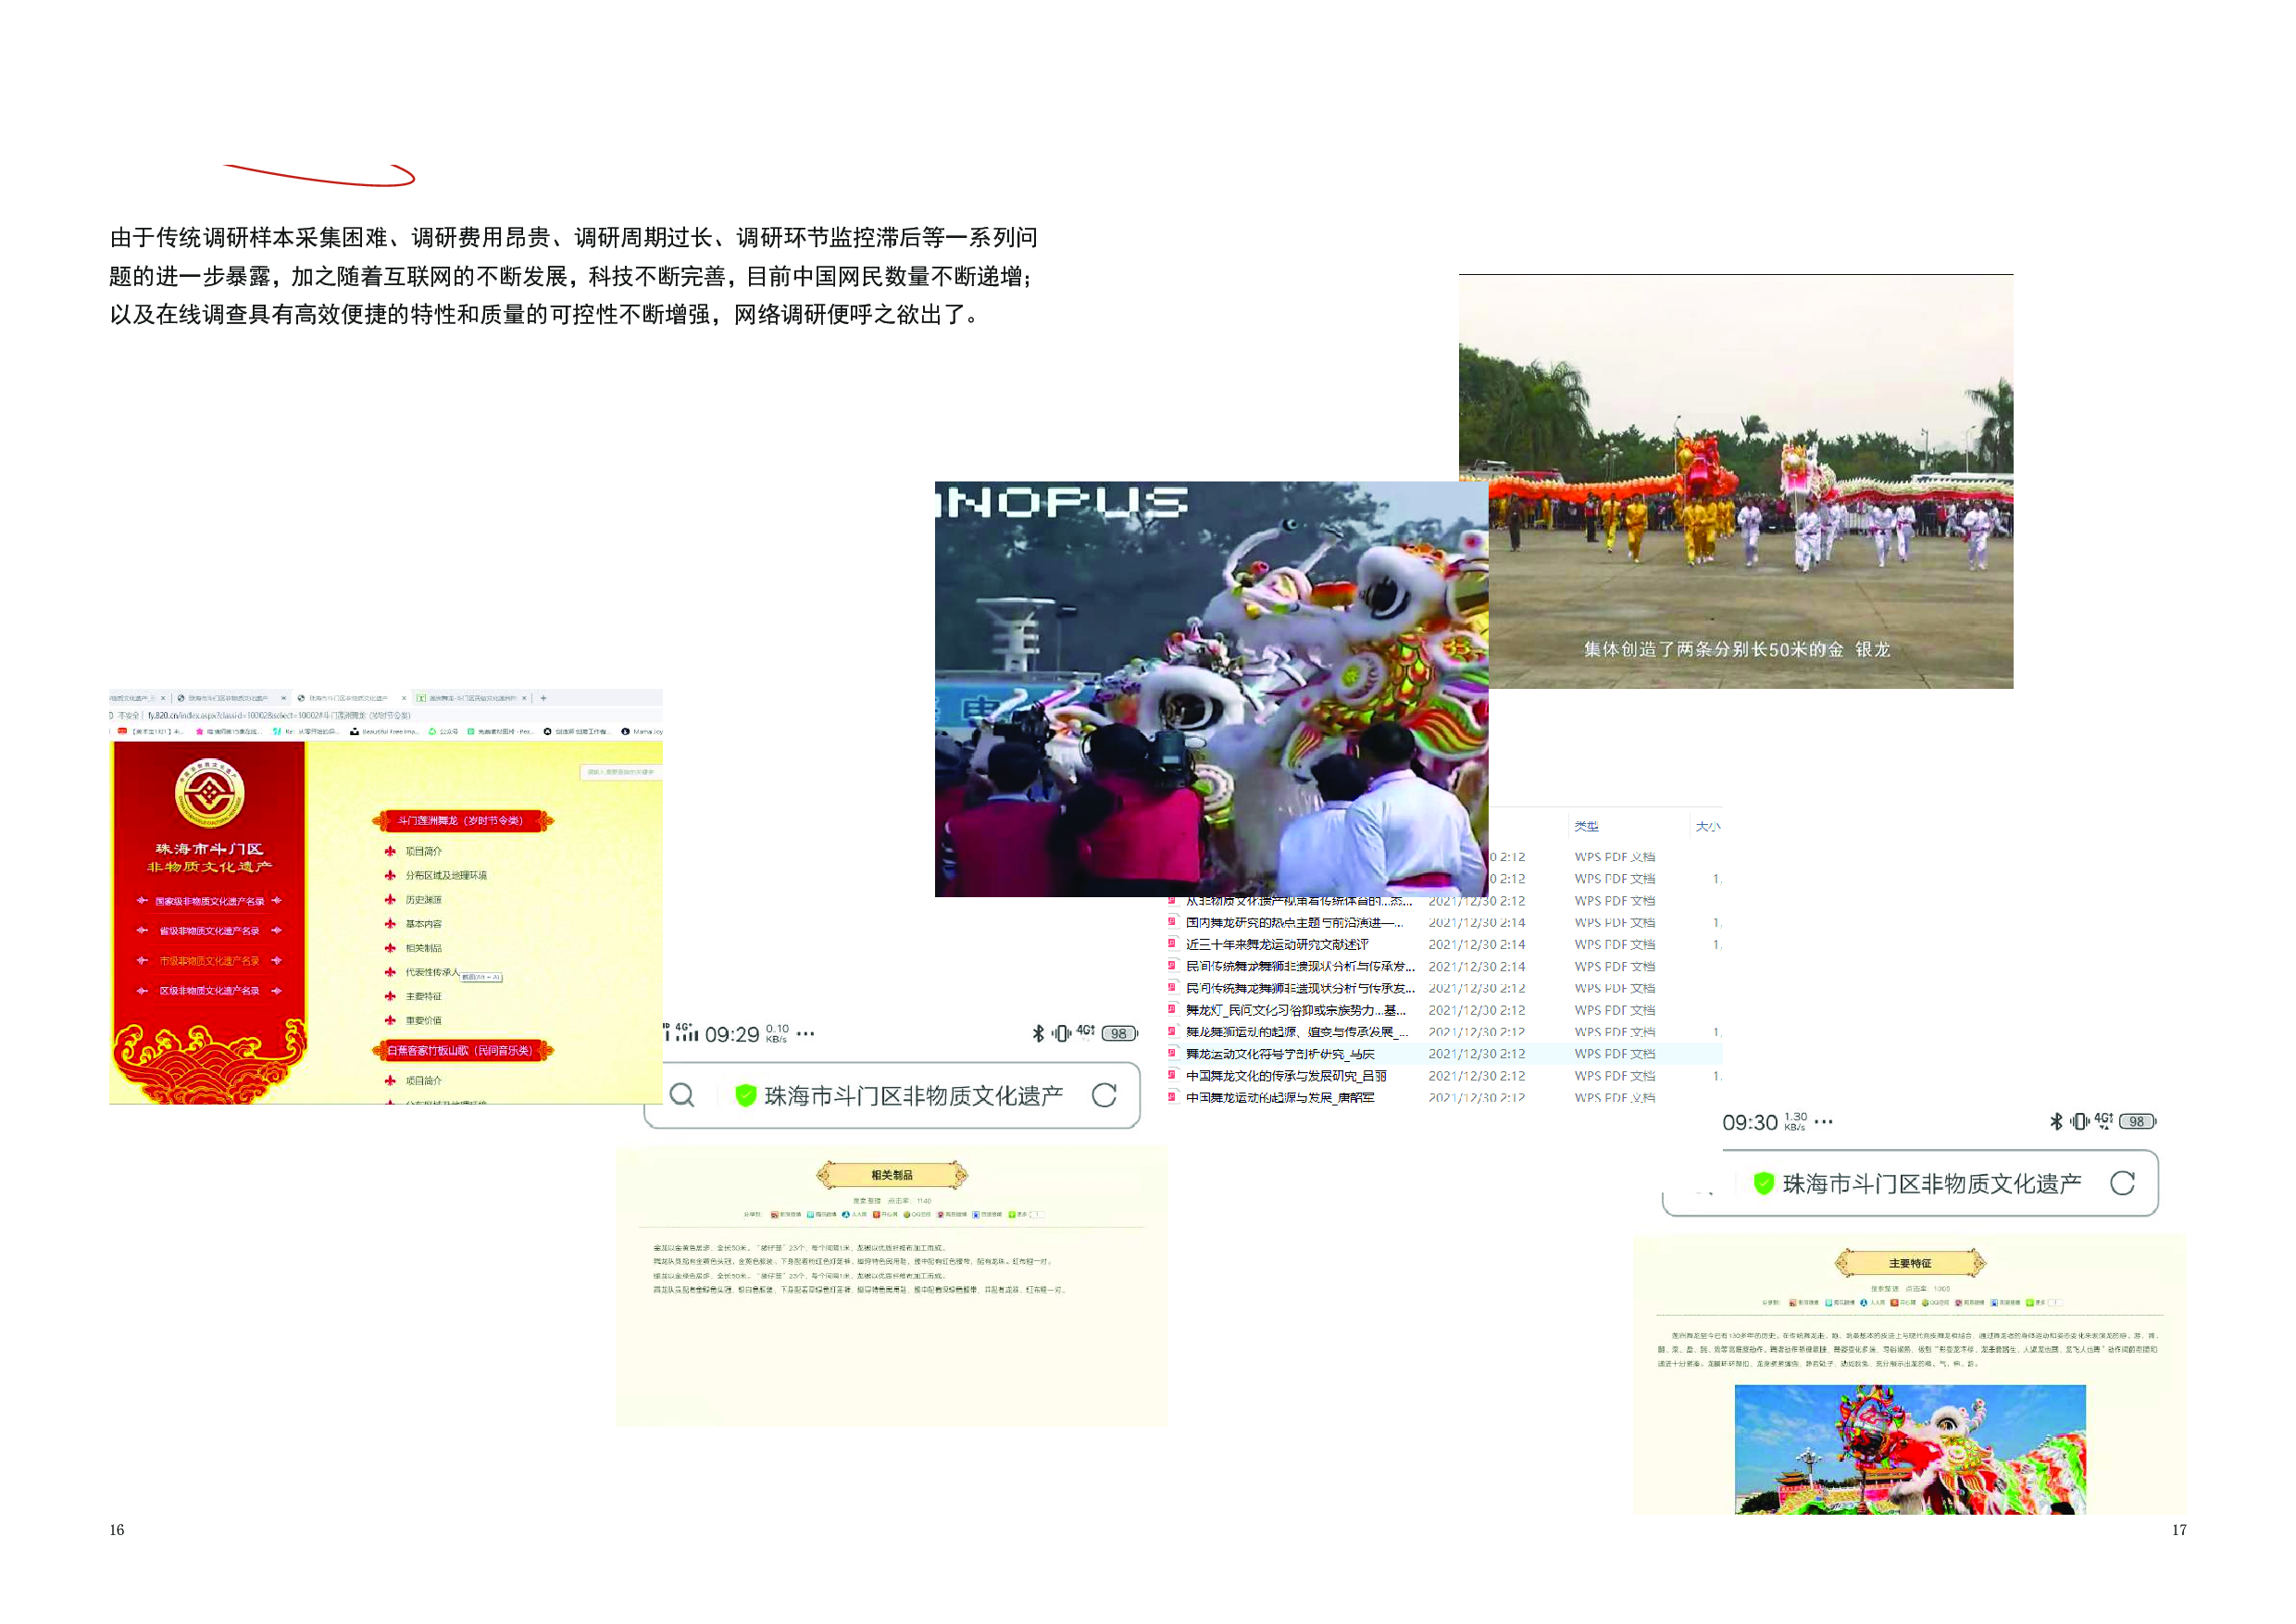Click the Sina Weibo share icon
Screen dimensions: 2296x1624
pyautogui.click(x=775, y=1214)
